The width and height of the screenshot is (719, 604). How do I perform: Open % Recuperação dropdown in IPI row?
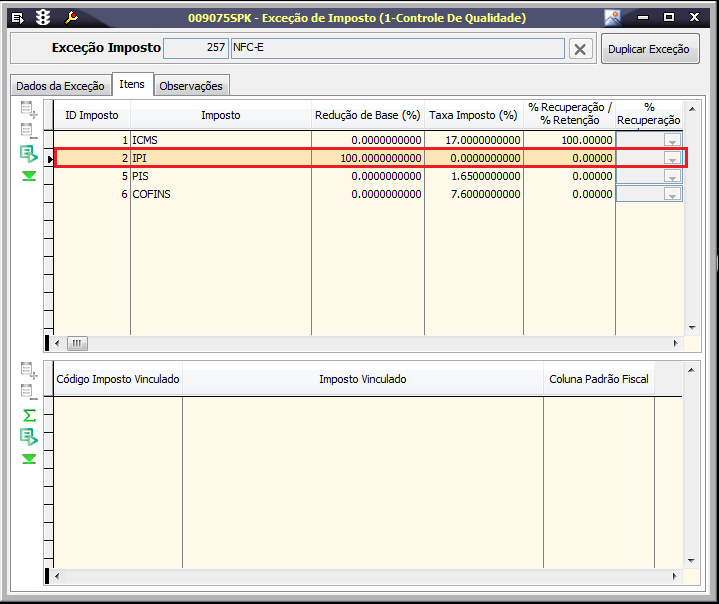[x=672, y=158]
